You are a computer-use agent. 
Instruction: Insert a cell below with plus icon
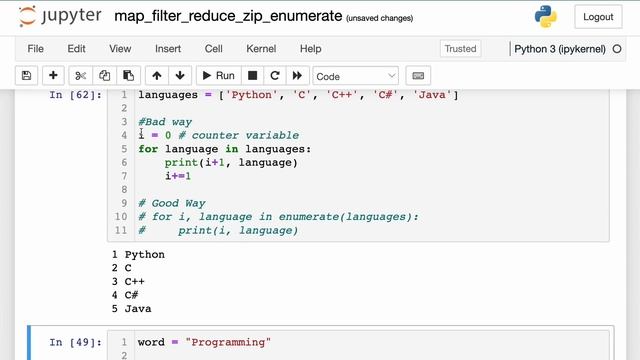coord(53,76)
